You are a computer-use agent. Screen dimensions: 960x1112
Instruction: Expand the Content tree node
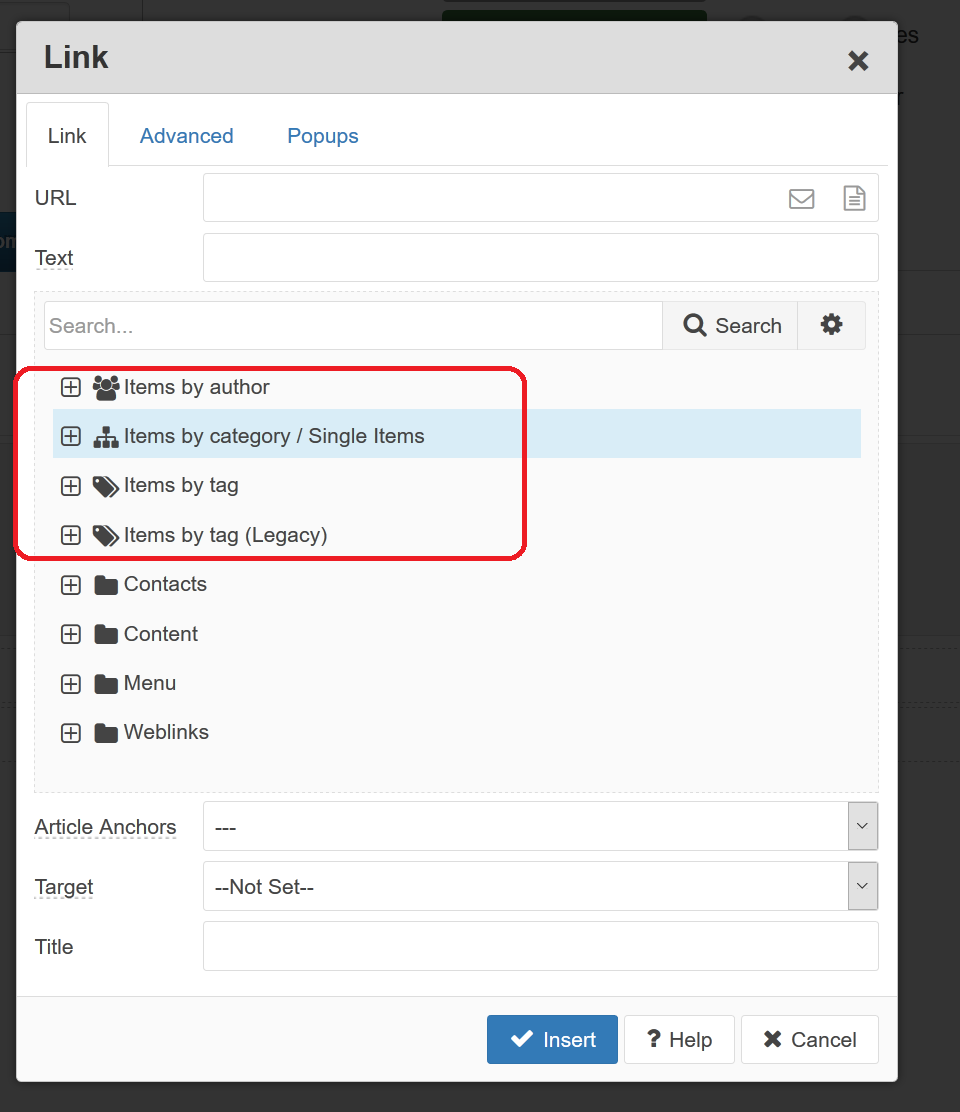pos(71,634)
